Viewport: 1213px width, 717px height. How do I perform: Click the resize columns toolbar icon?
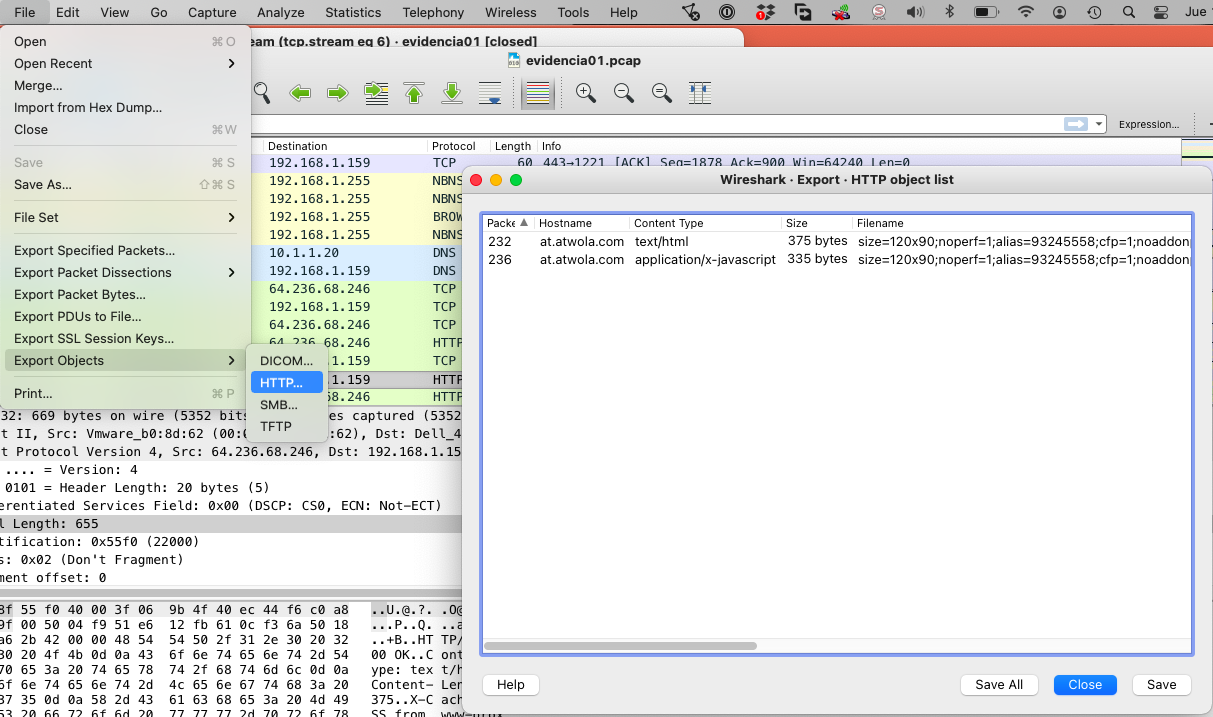coord(700,93)
